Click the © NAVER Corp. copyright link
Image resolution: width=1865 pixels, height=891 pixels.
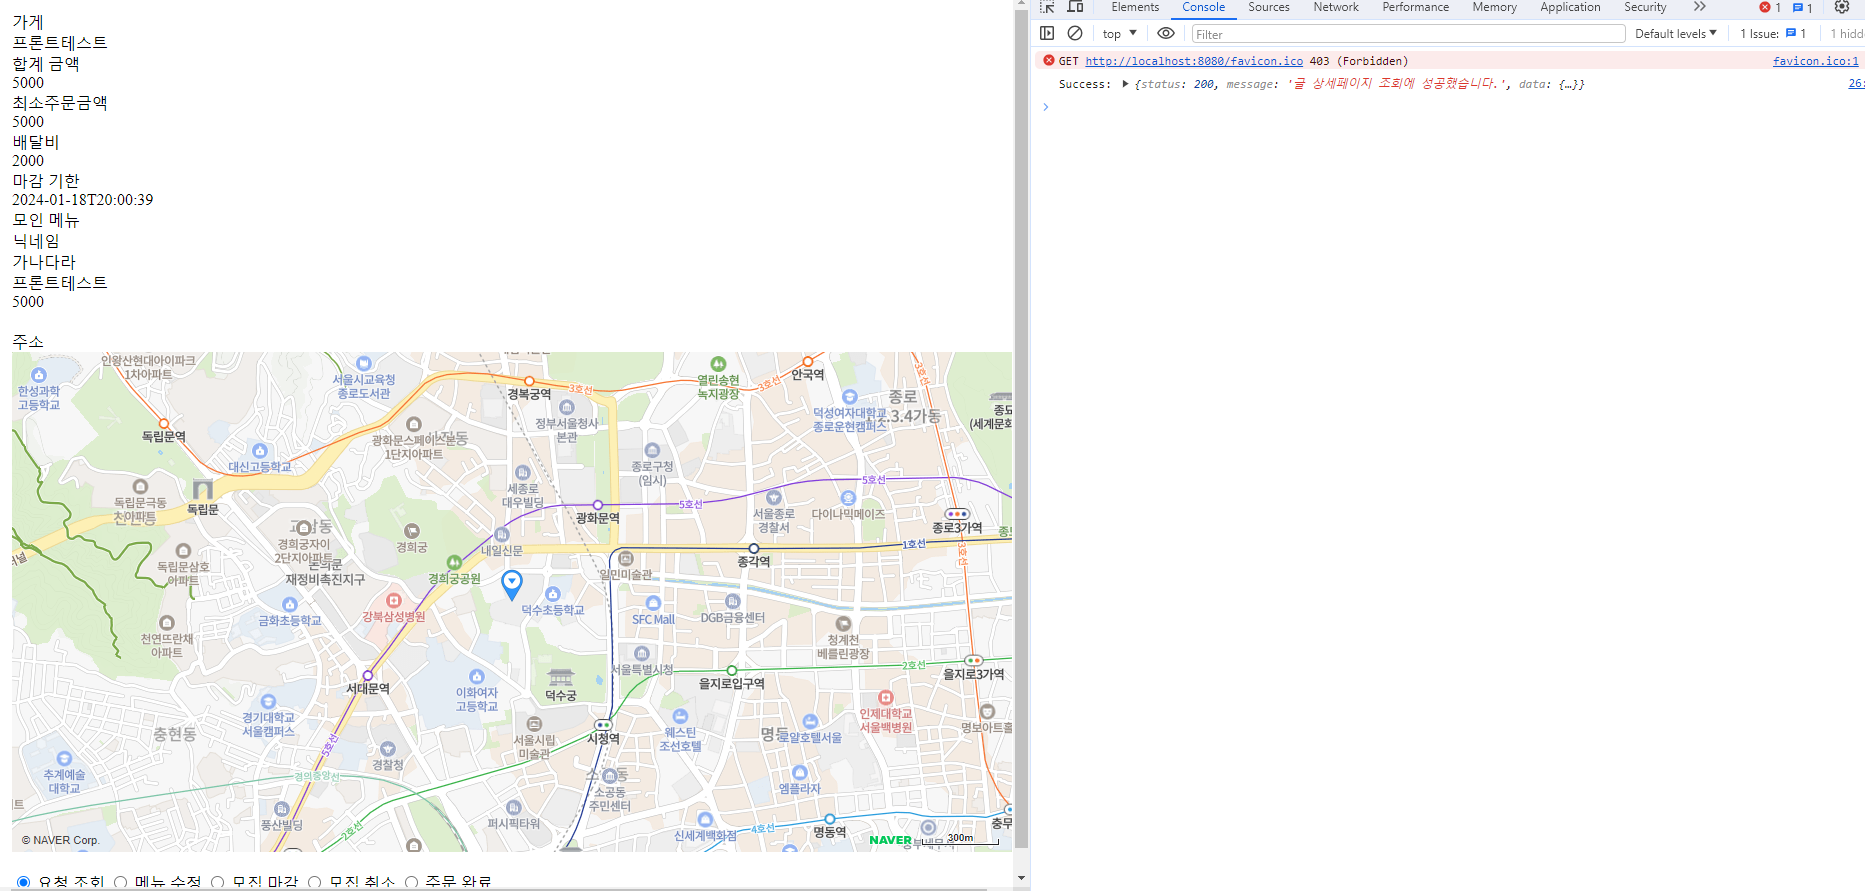click(60, 840)
